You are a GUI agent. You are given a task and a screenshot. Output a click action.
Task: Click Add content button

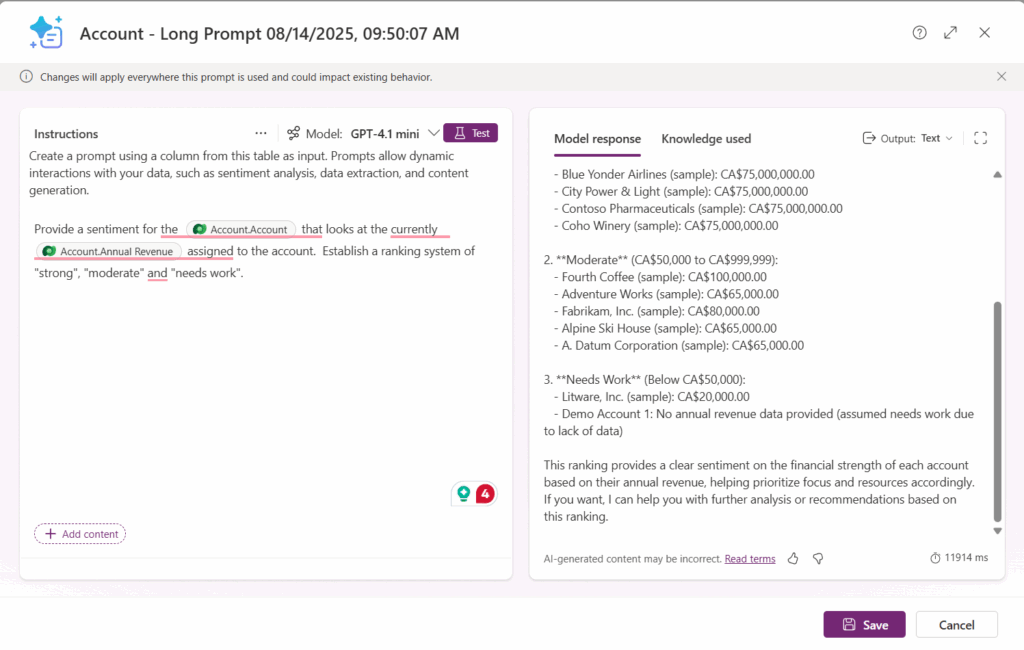pyautogui.click(x=80, y=534)
